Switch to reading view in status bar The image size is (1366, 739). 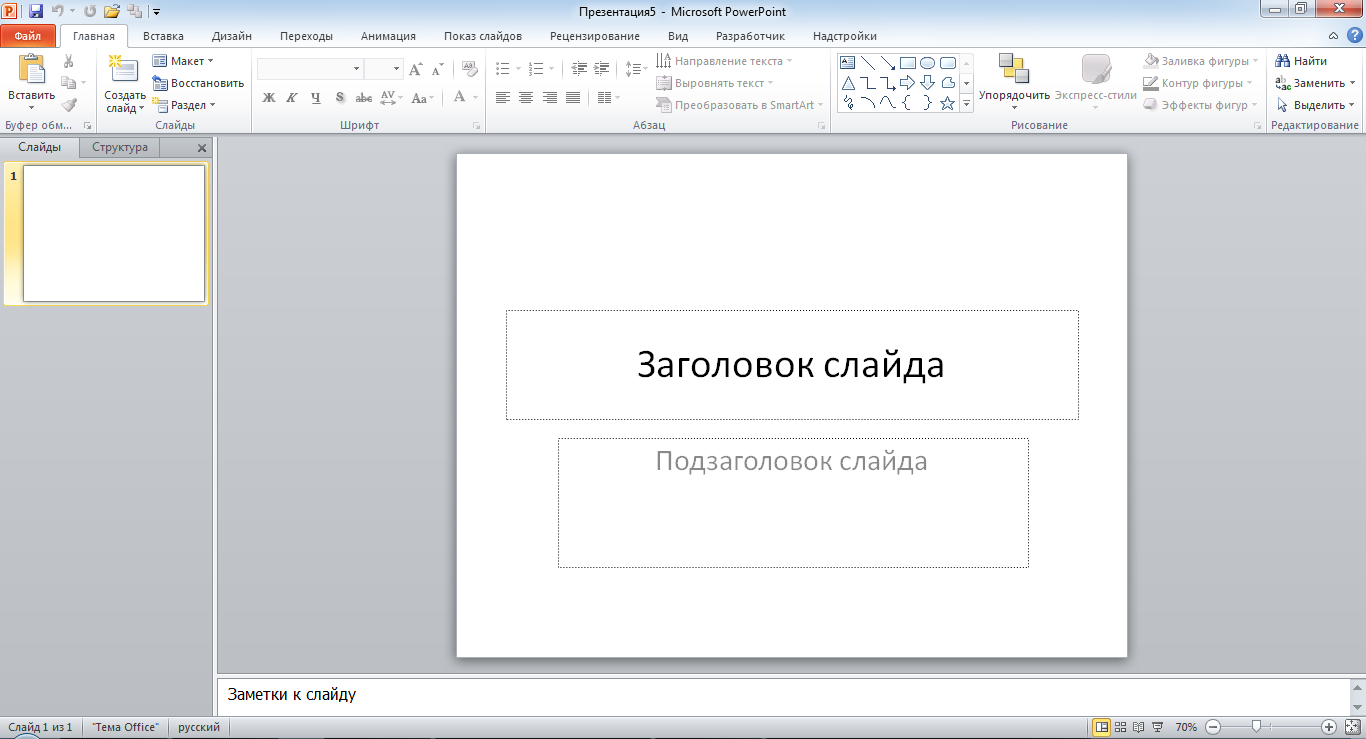tap(1139, 727)
